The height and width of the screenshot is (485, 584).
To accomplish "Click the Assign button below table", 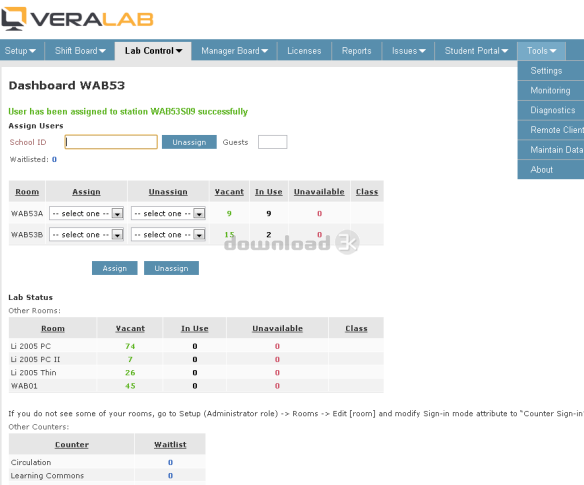I will pos(115,268).
